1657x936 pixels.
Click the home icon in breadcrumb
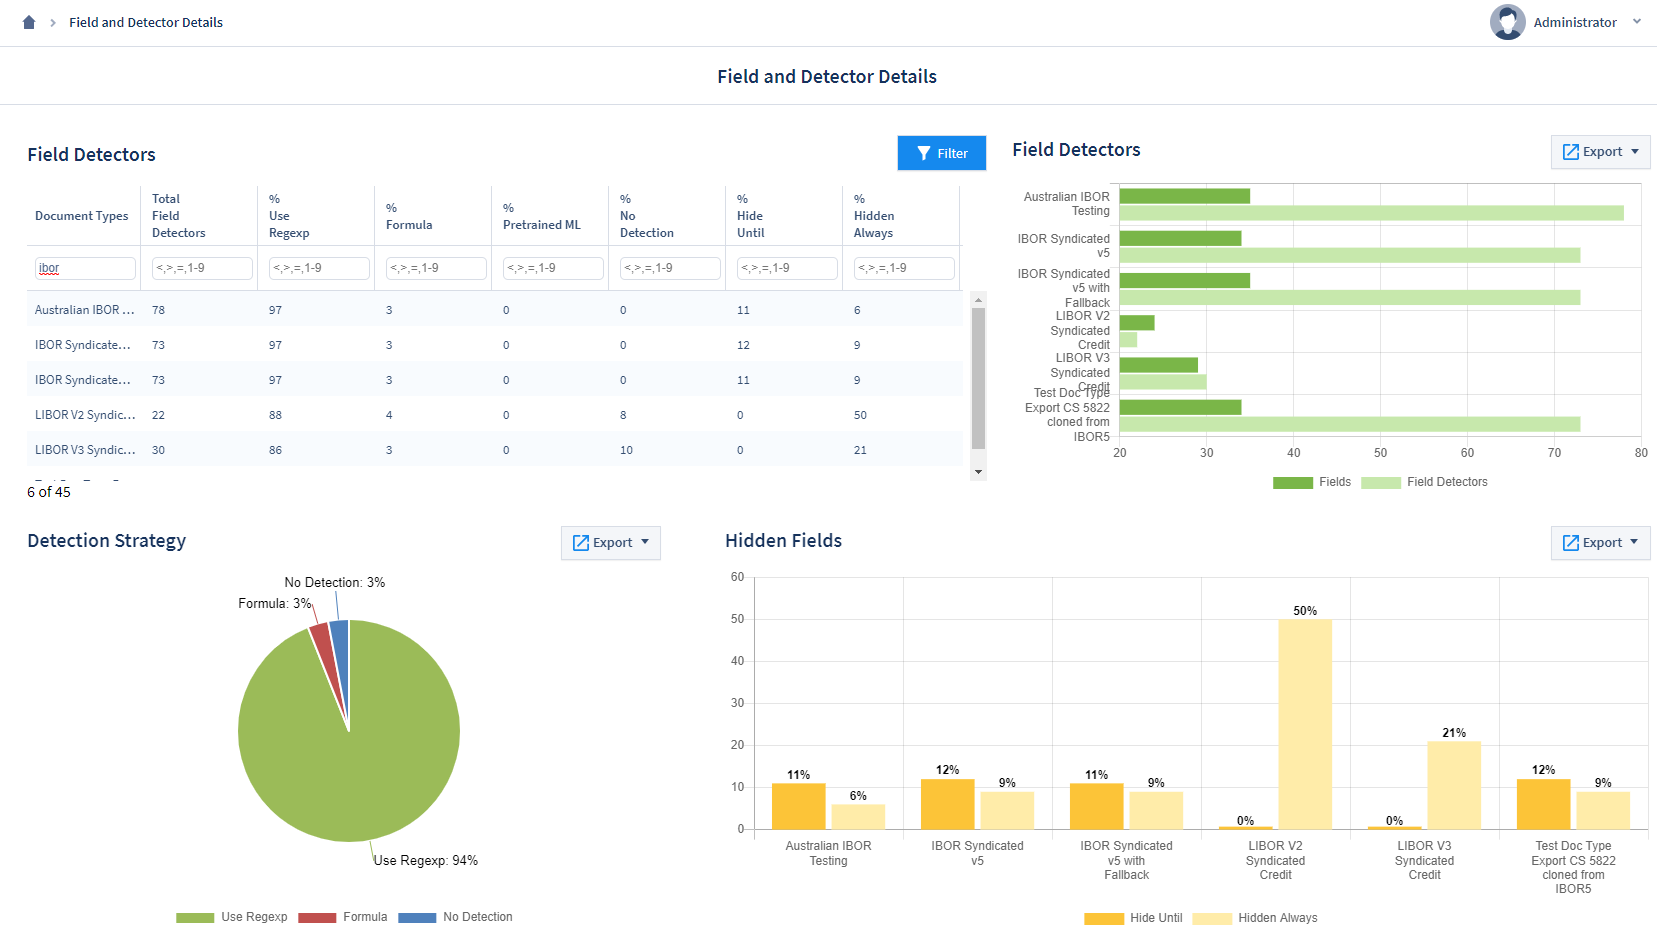tap(29, 22)
